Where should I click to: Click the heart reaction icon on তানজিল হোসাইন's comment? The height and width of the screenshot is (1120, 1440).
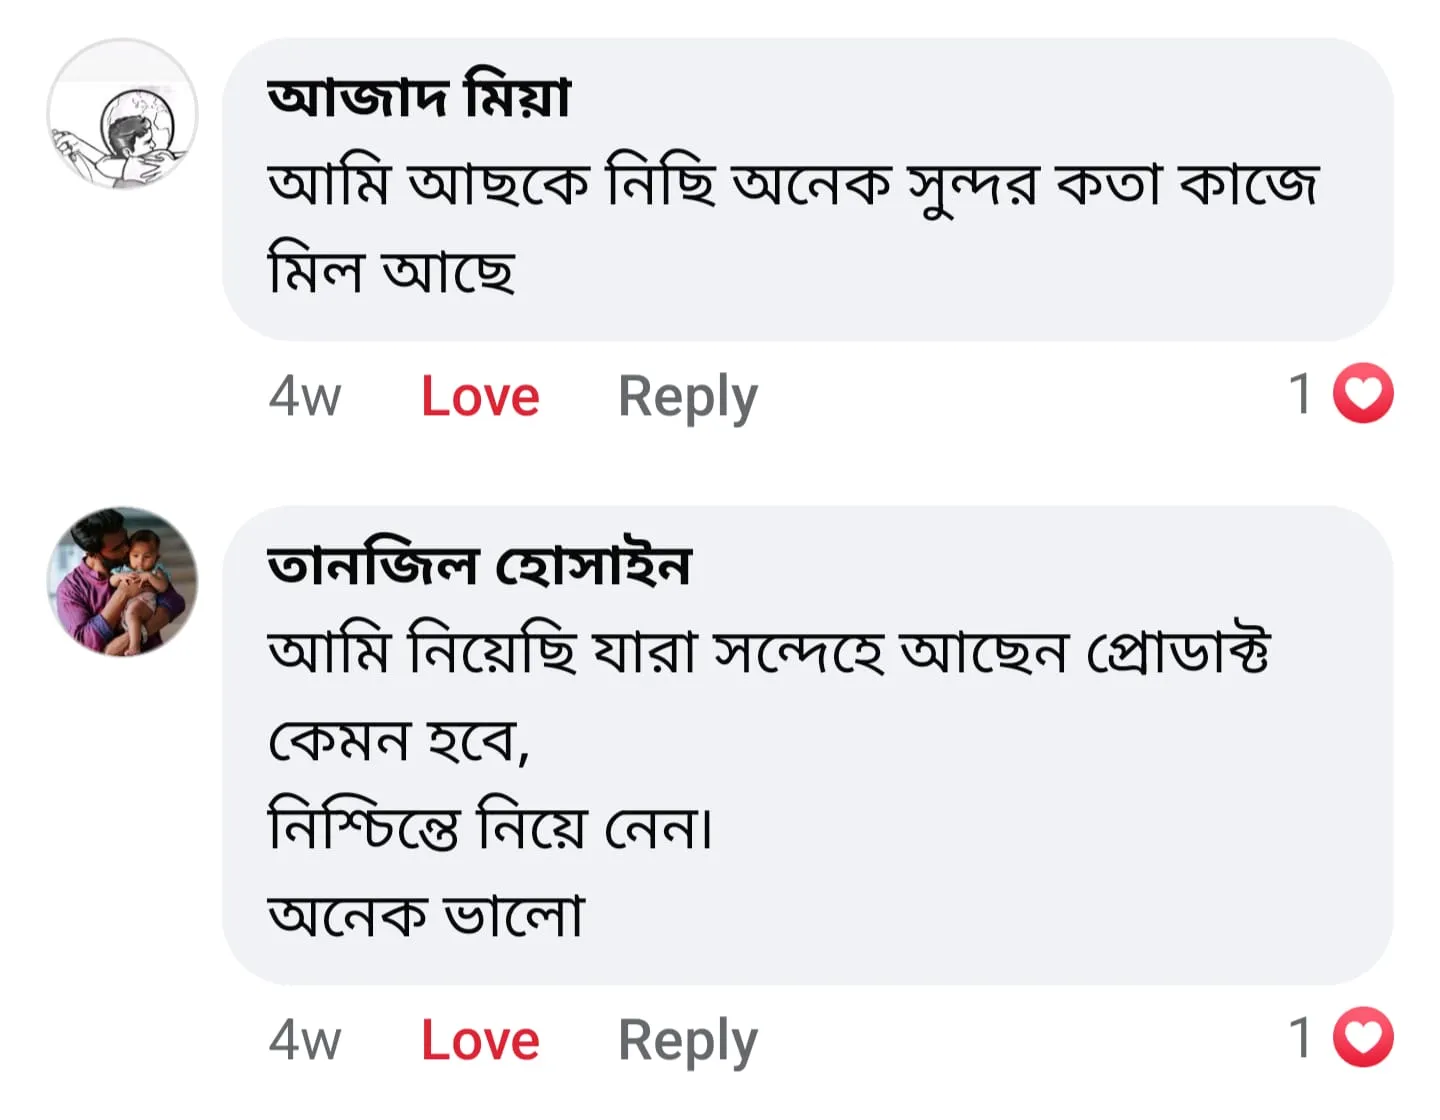click(x=1364, y=1037)
